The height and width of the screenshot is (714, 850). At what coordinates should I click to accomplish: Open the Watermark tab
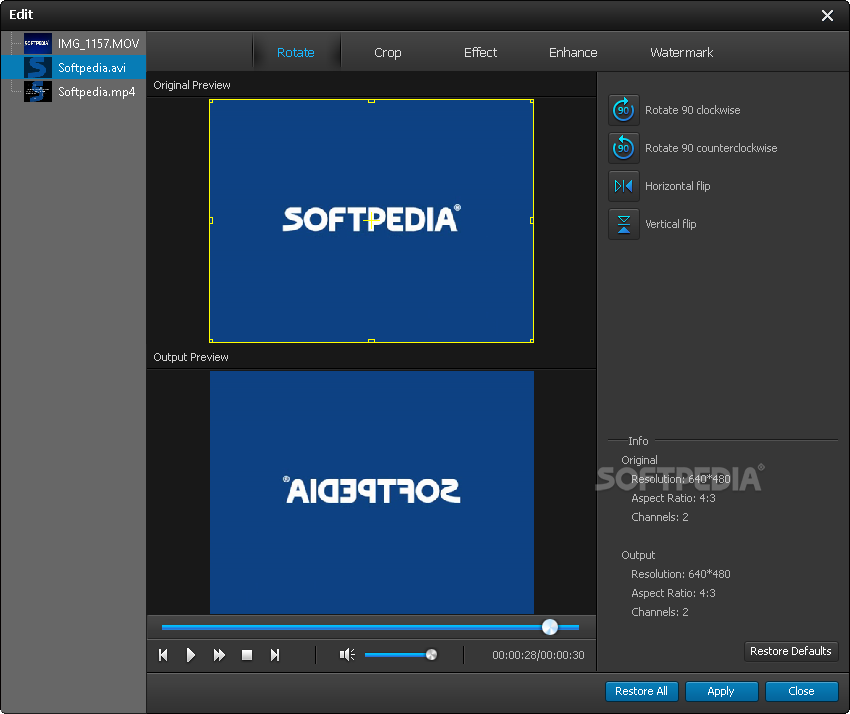pyautogui.click(x=681, y=53)
